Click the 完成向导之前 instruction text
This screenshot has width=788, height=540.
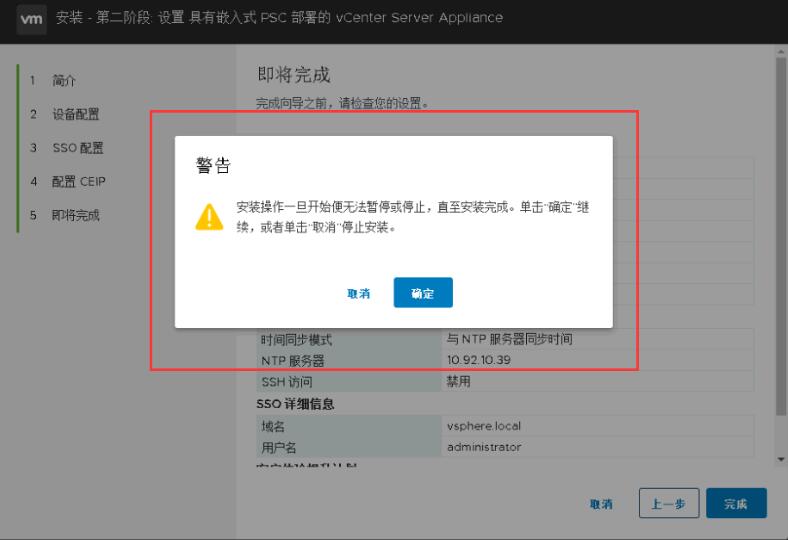point(342,103)
